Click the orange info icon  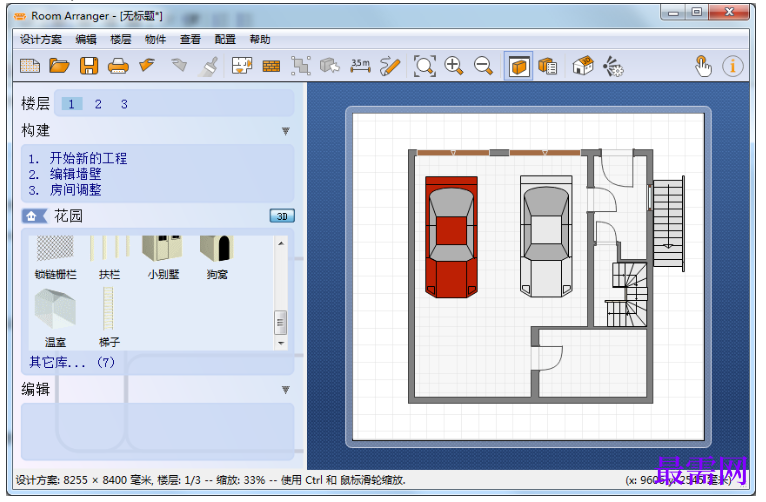[x=732, y=66]
